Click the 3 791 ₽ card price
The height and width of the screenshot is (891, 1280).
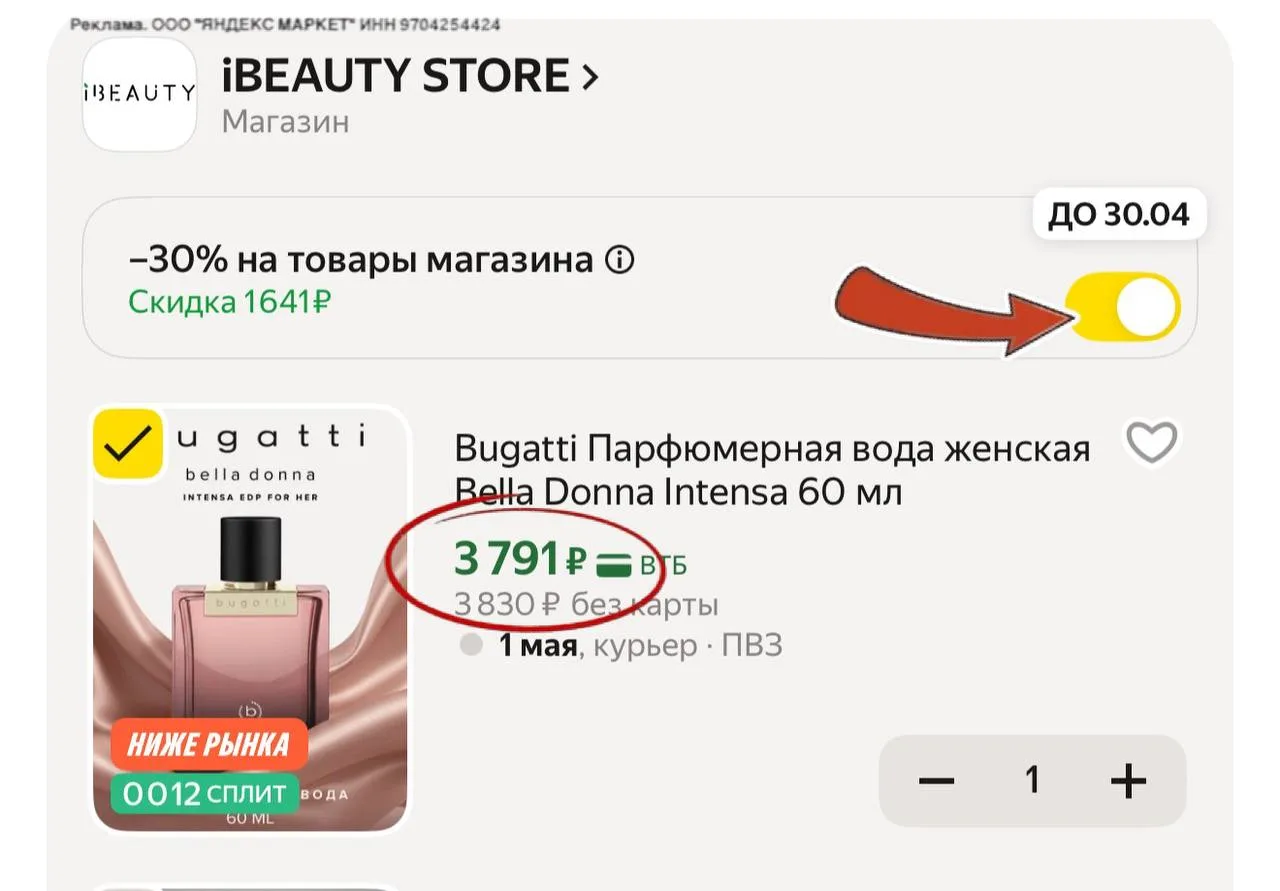pos(519,559)
